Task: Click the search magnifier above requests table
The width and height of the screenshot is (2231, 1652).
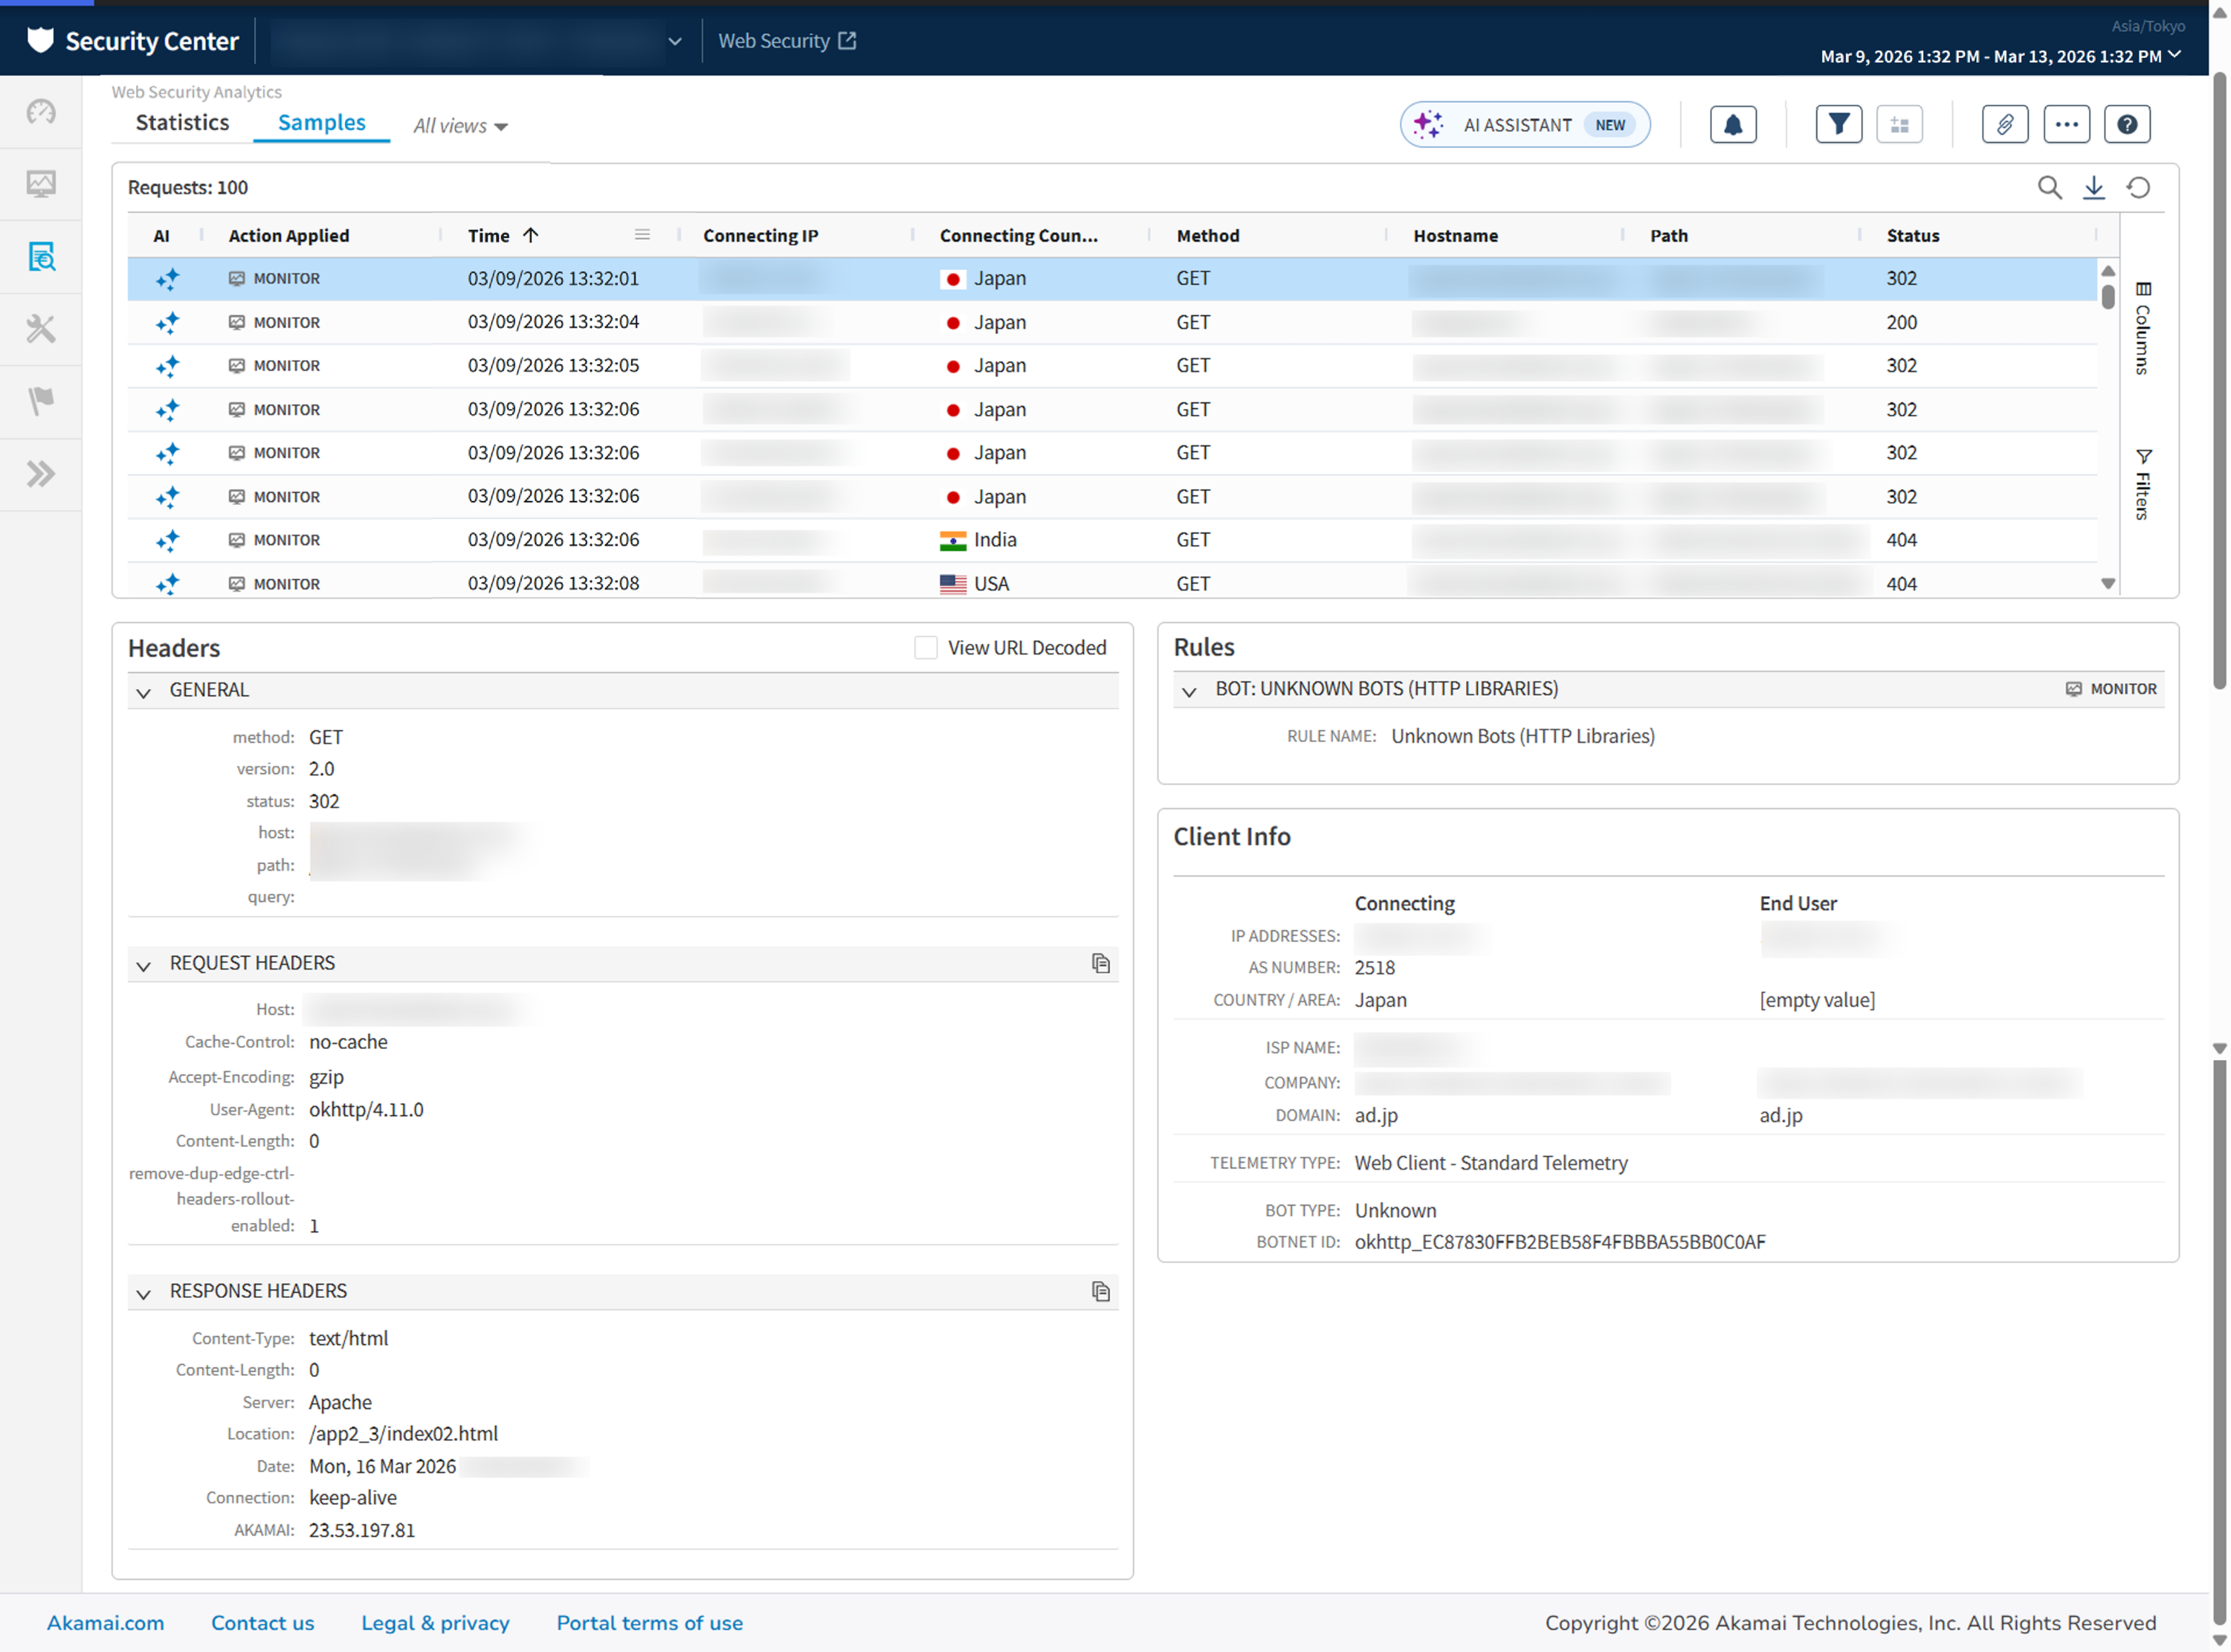Action: tap(2049, 188)
